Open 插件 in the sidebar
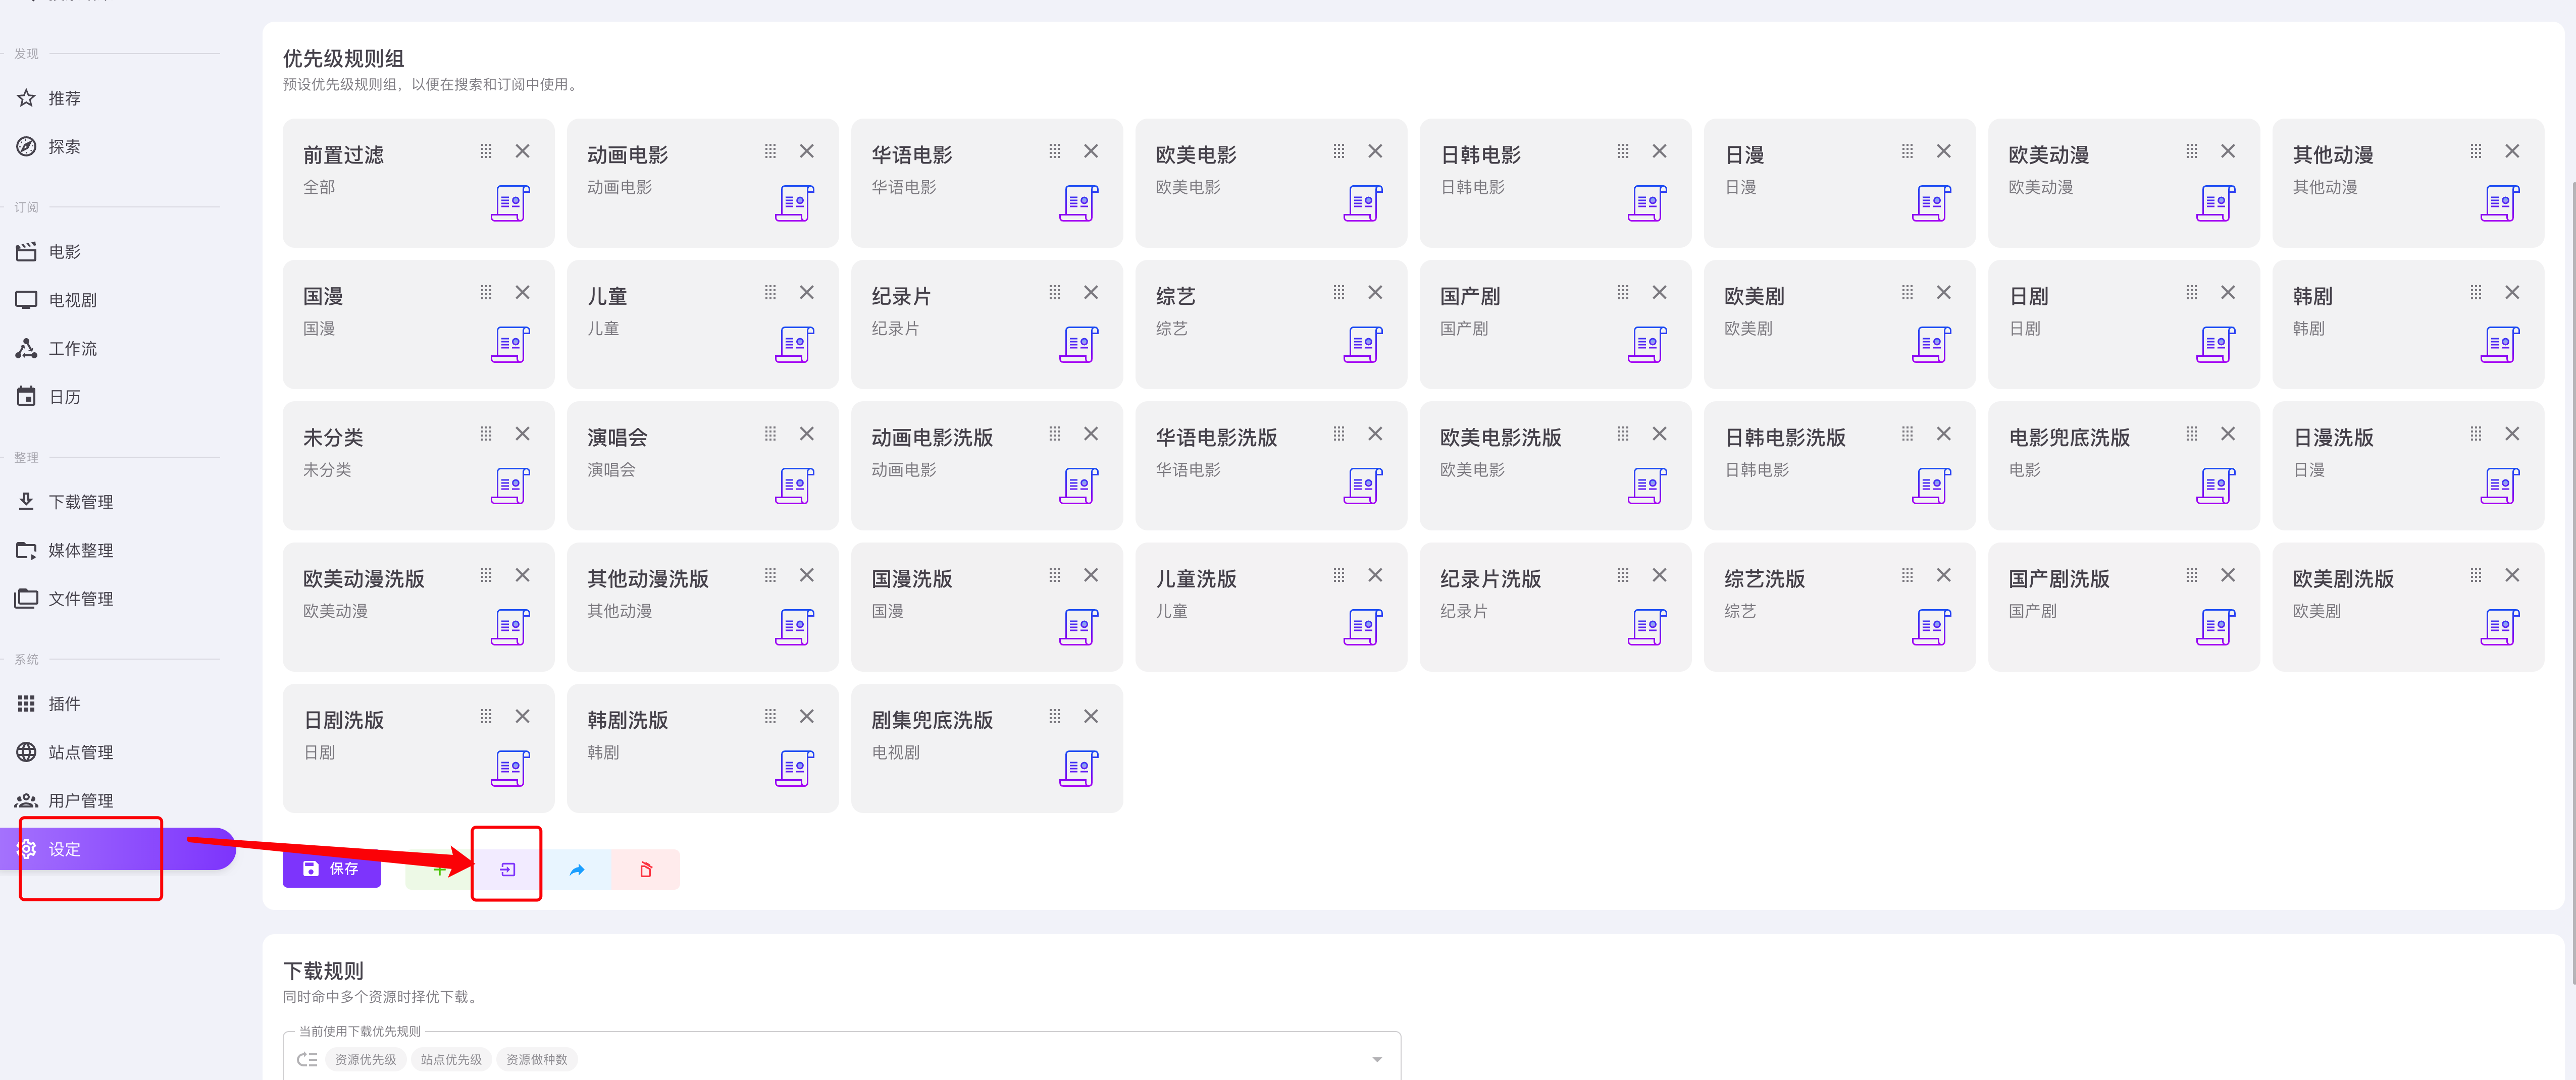 pos(64,703)
